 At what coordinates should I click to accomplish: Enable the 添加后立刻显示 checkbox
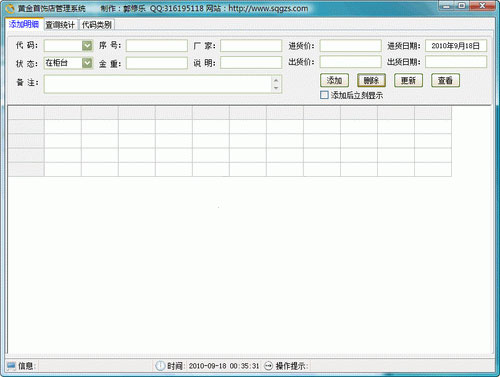[324, 95]
